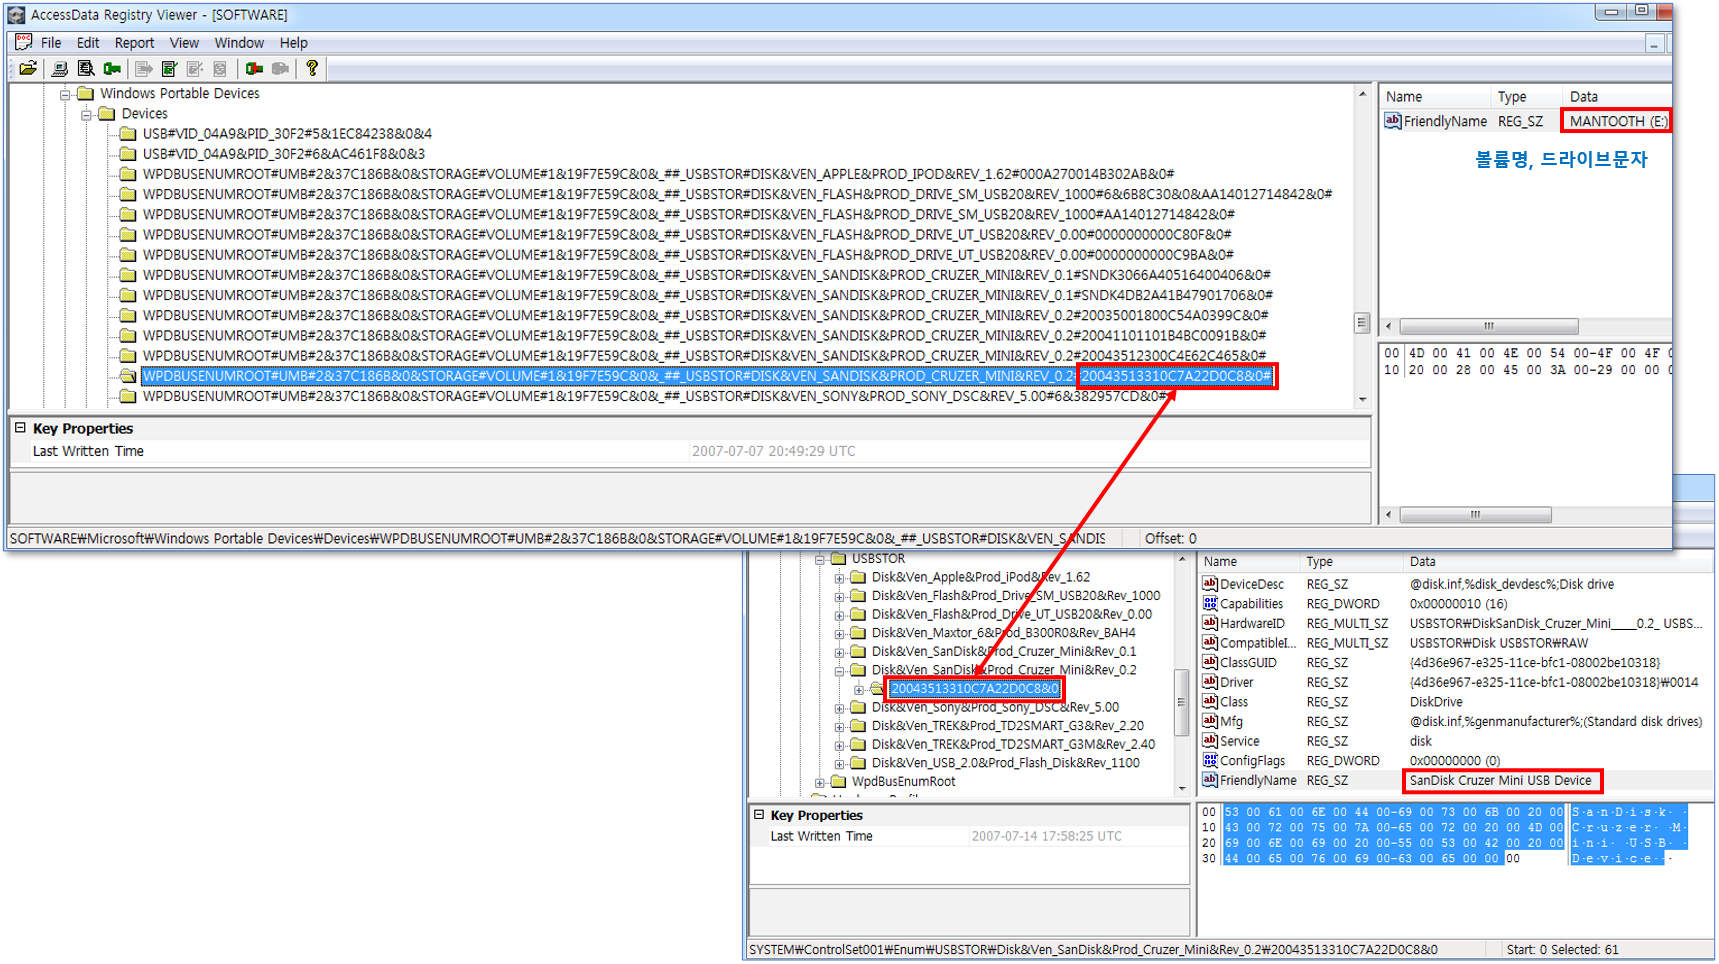Image resolution: width=1719 pixels, height=964 pixels.
Task: Click the folder icon of the APPLE IPOD device key
Action: [128, 174]
